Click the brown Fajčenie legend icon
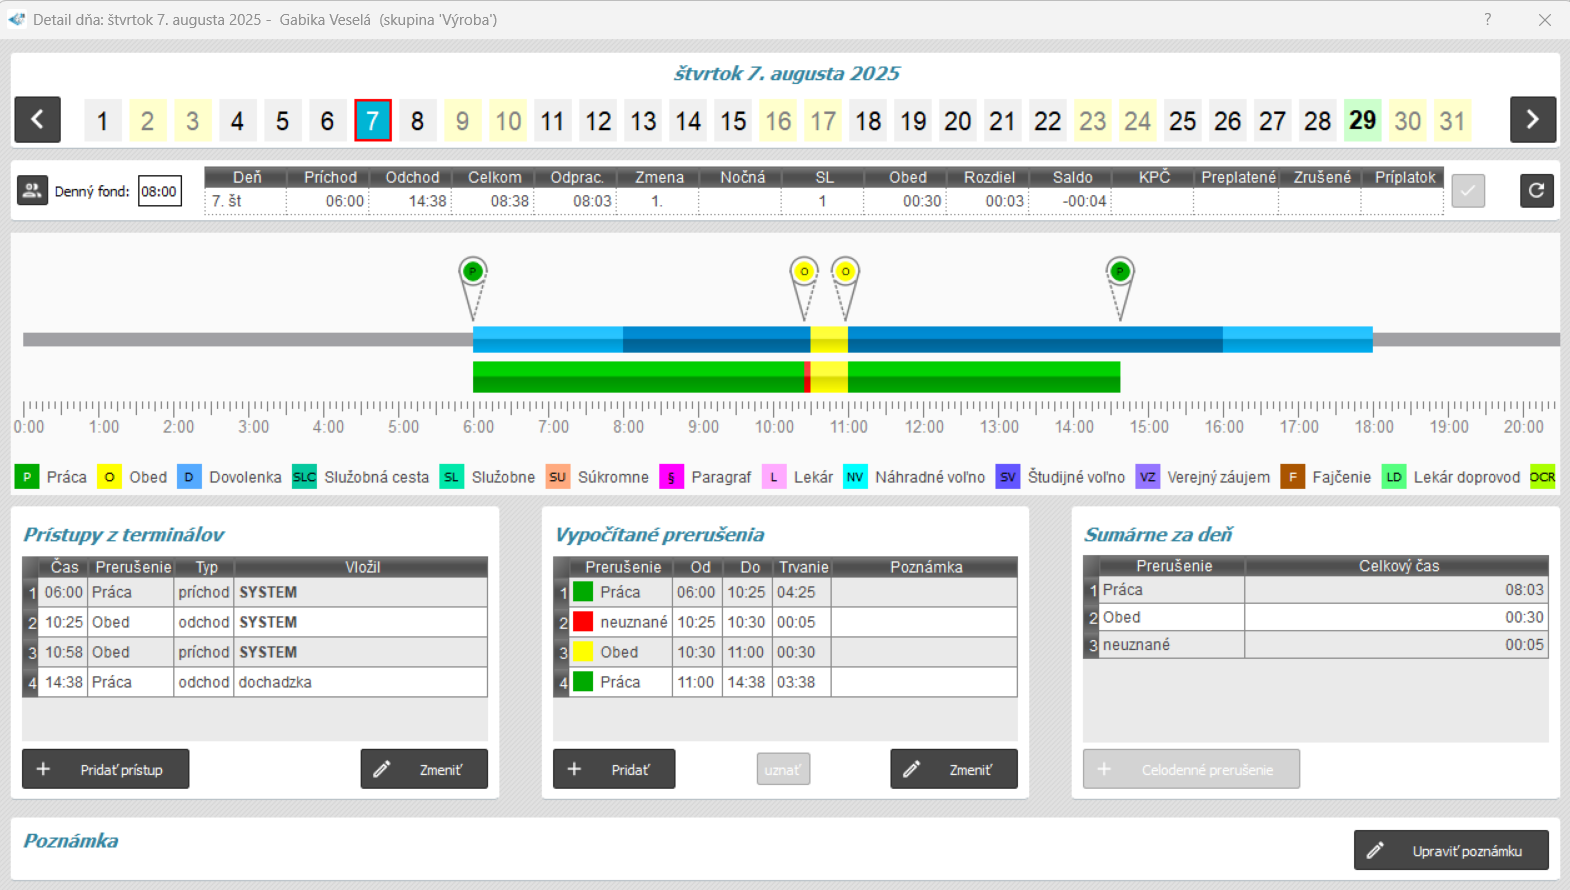The image size is (1570, 890). [1292, 477]
